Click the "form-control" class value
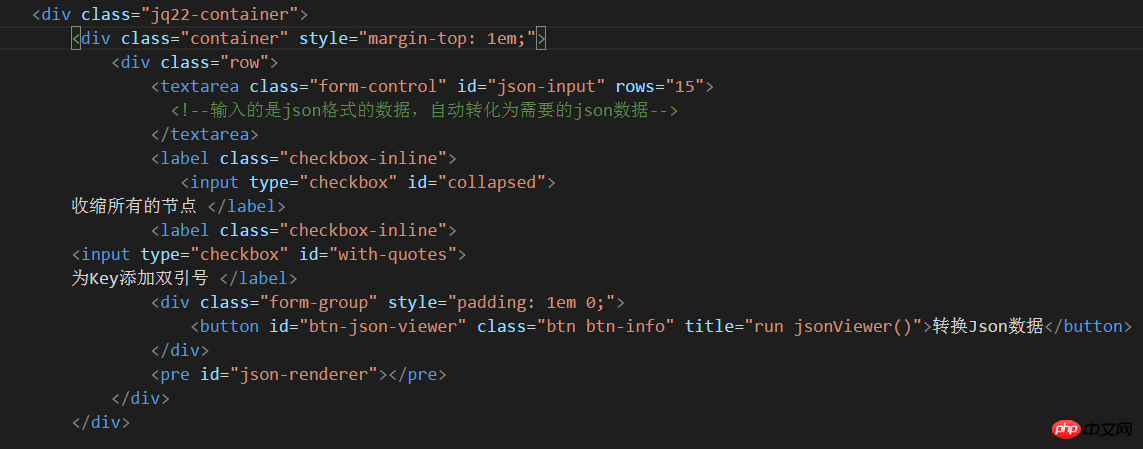This screenshot has height=449, width=1143. pos(378,86)
